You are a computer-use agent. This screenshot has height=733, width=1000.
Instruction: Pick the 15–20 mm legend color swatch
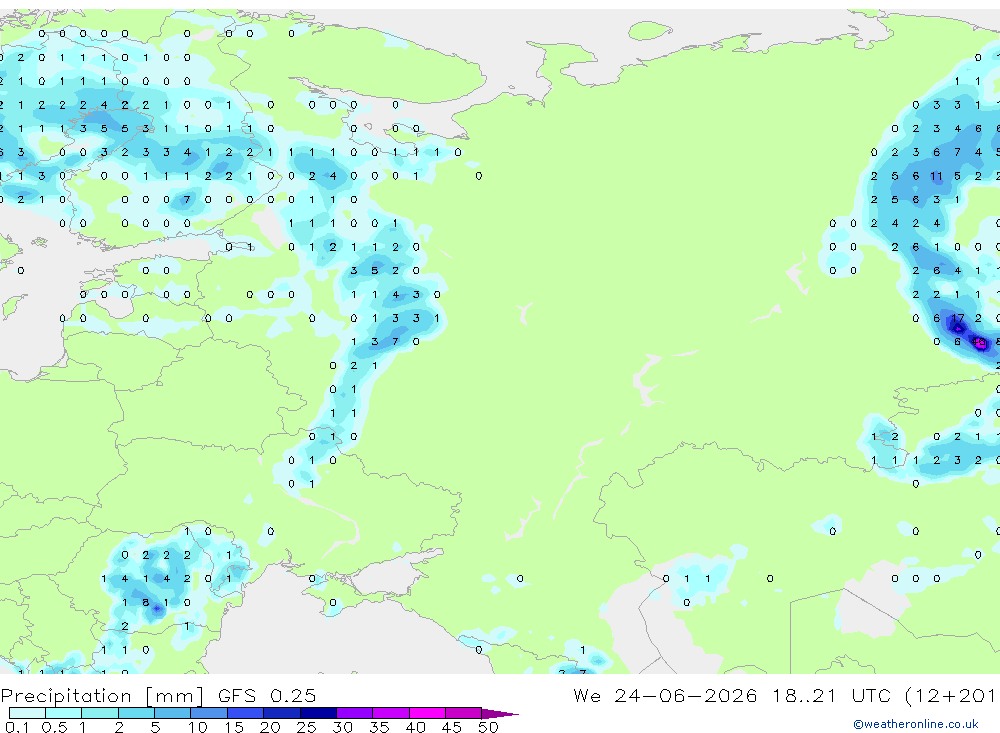click(245, 713)
